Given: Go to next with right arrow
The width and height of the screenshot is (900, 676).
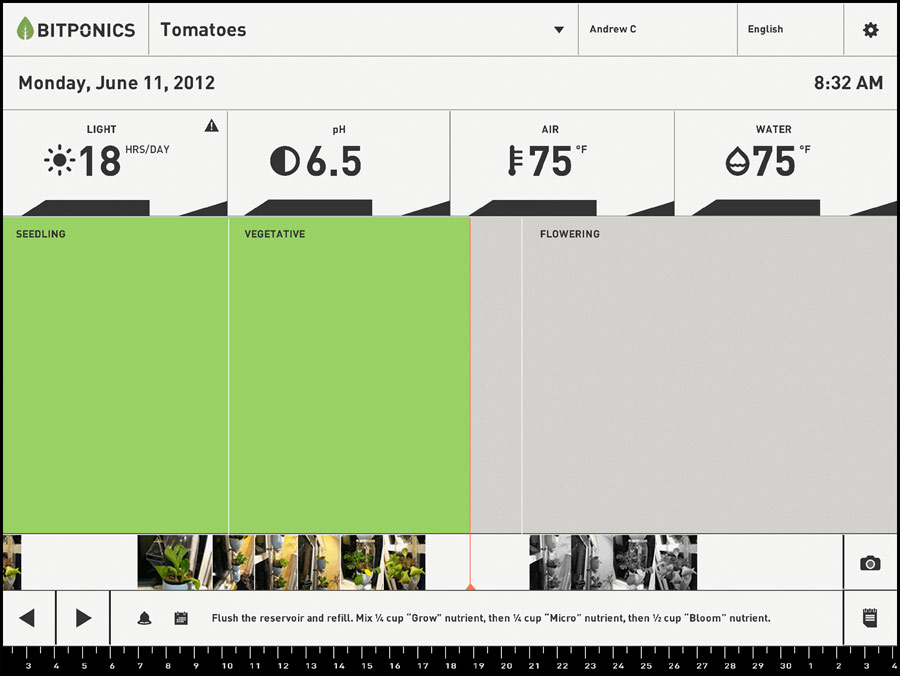Looking at the screenshot, I should click(x=83, y=618).
